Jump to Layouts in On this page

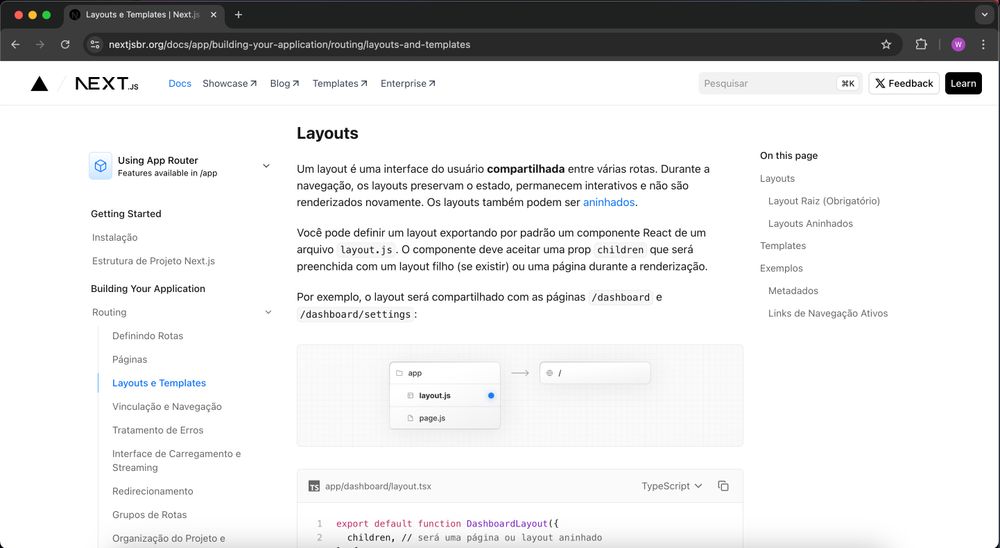[x=777, y=179]
